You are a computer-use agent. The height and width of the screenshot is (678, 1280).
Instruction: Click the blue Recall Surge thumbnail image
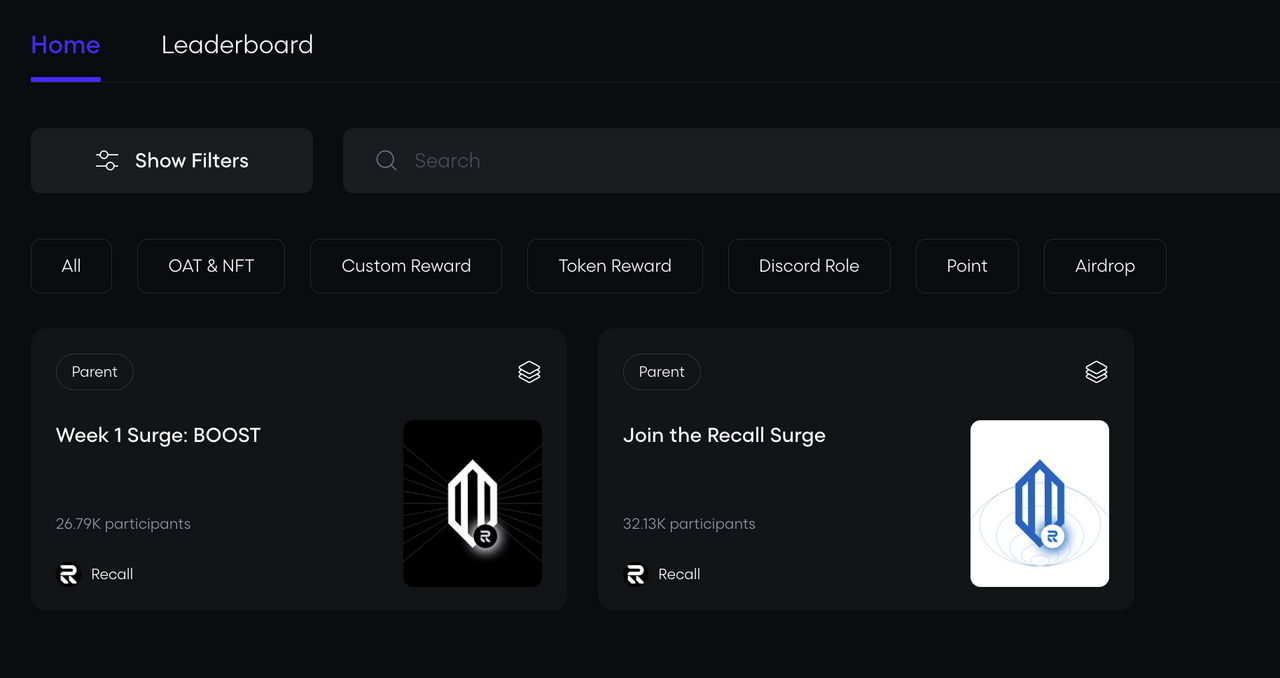(x=1039, y=503)
